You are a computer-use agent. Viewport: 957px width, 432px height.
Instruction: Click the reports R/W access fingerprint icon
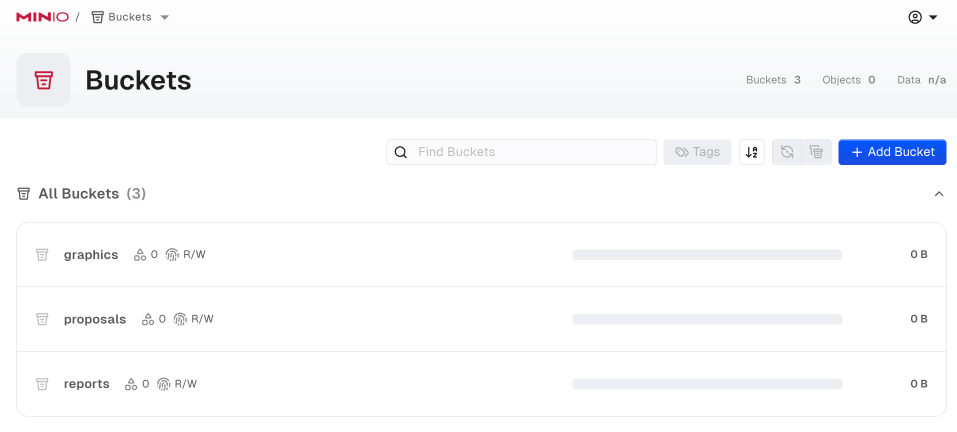pos(164,384)
